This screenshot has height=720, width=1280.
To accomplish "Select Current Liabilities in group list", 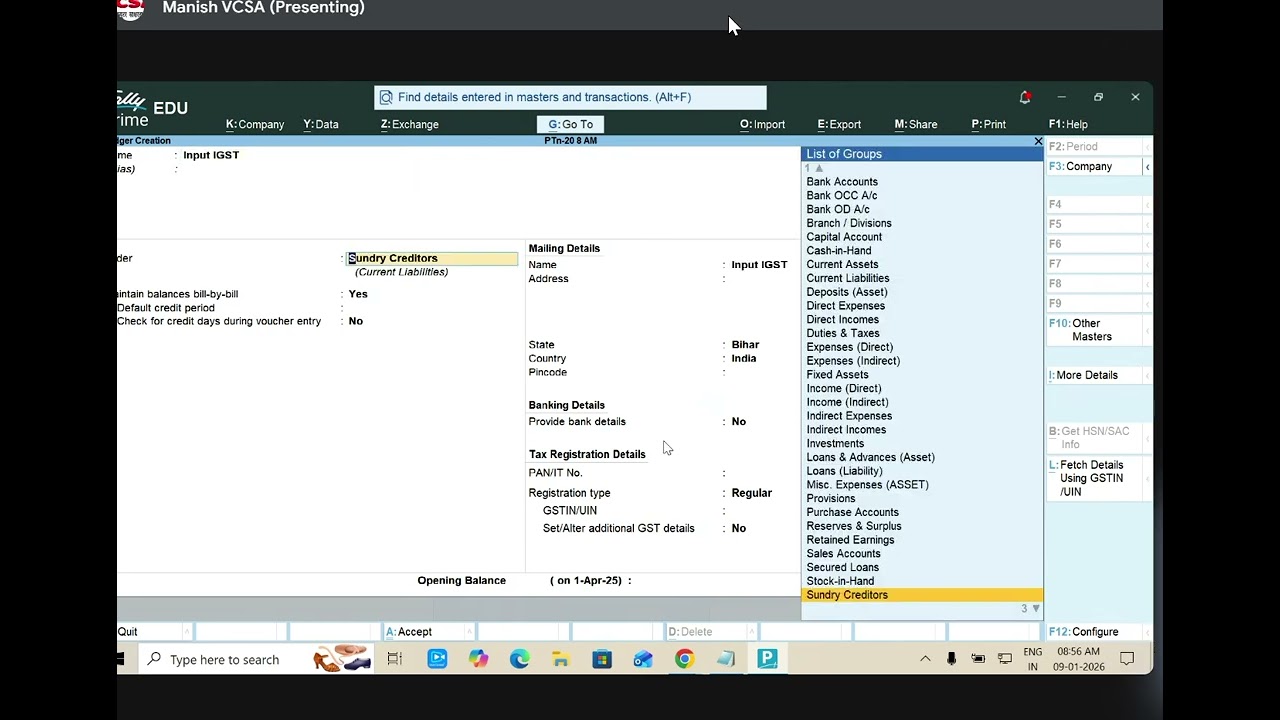I will click(848, 279).
